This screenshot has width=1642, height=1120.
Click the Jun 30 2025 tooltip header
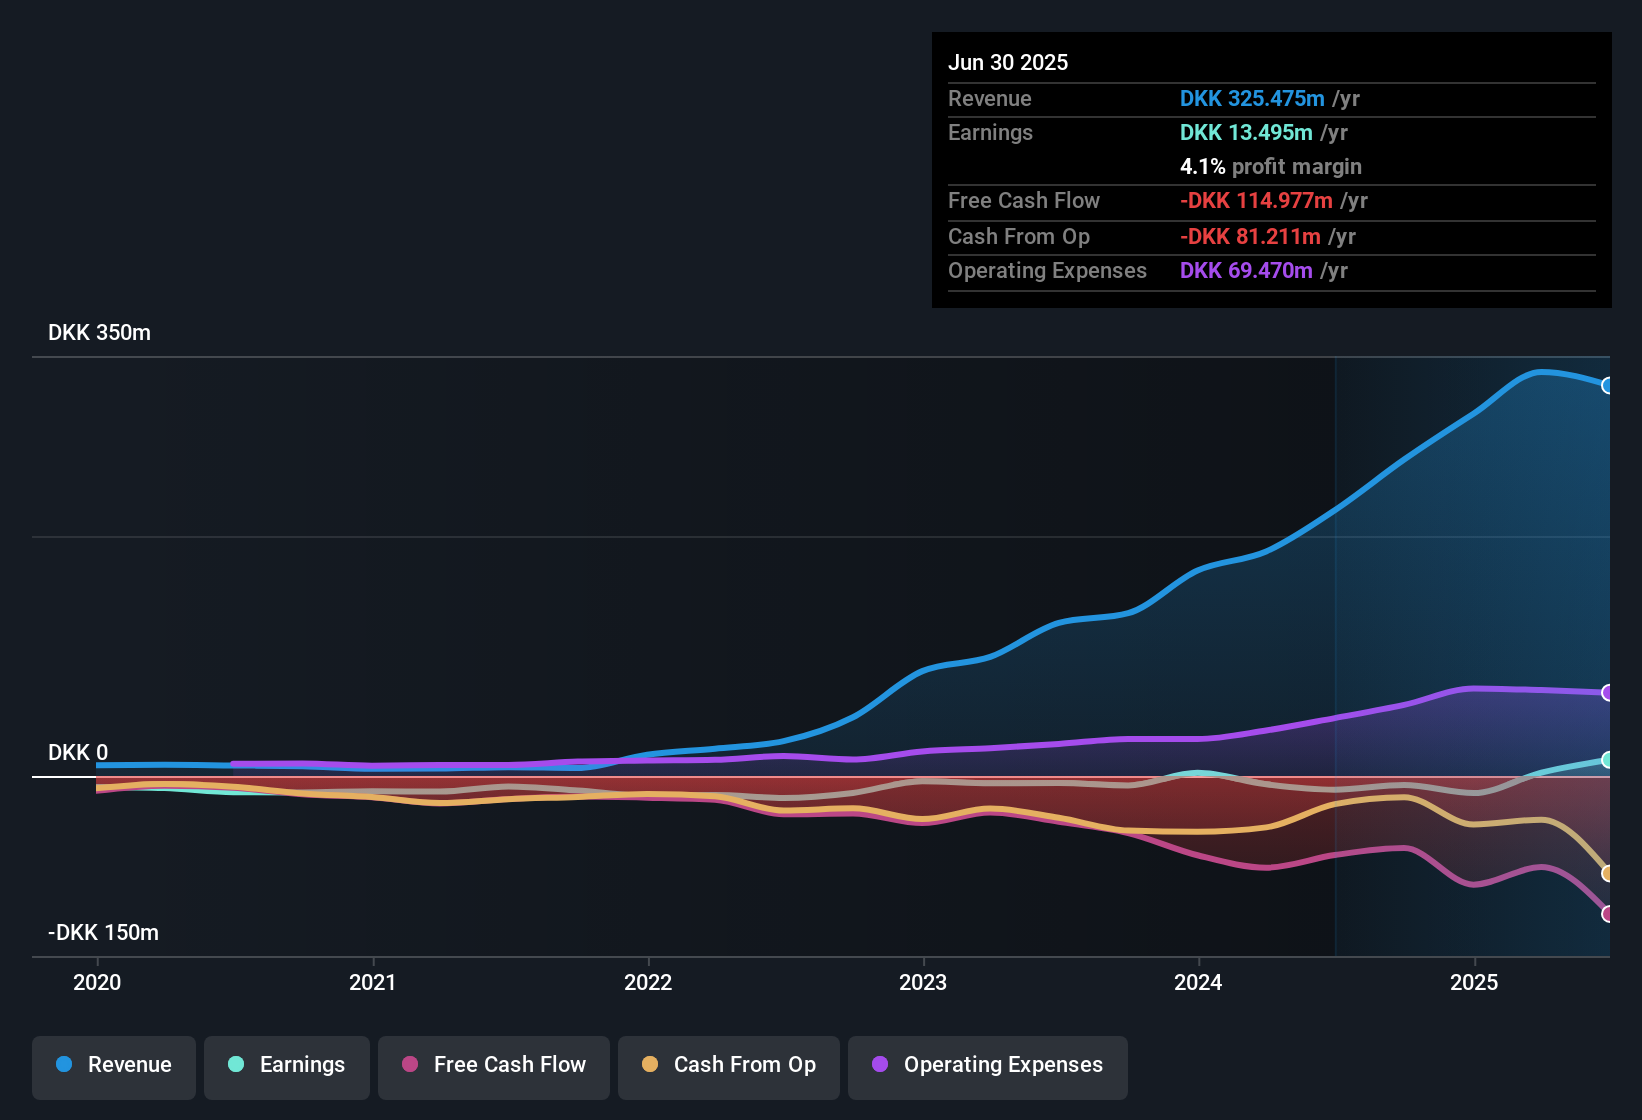point(1008,62)
